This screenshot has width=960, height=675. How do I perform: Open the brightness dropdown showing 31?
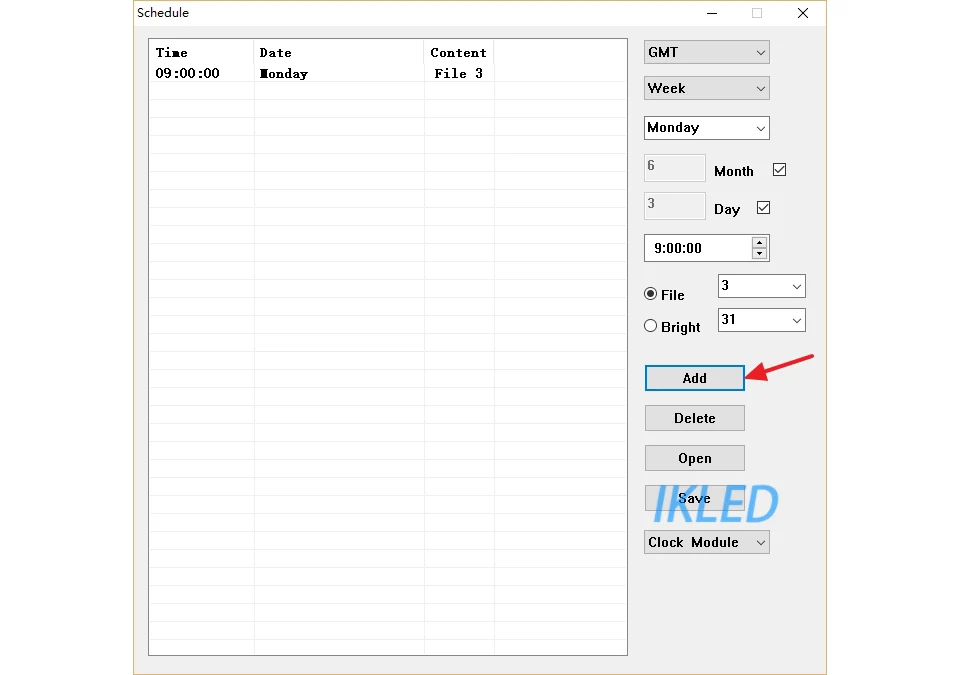[x=762, y=320]
